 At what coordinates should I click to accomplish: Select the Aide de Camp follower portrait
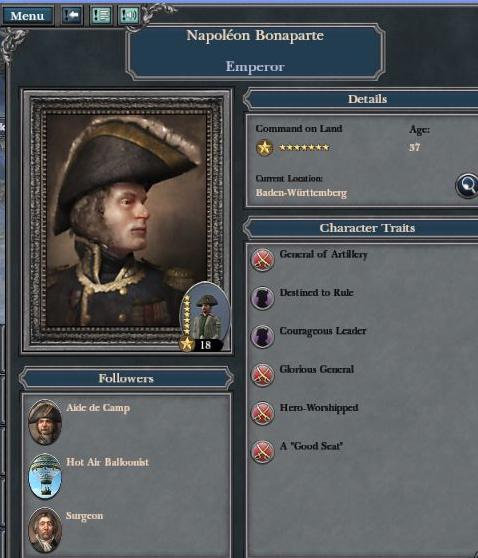(x=45, y=422)
